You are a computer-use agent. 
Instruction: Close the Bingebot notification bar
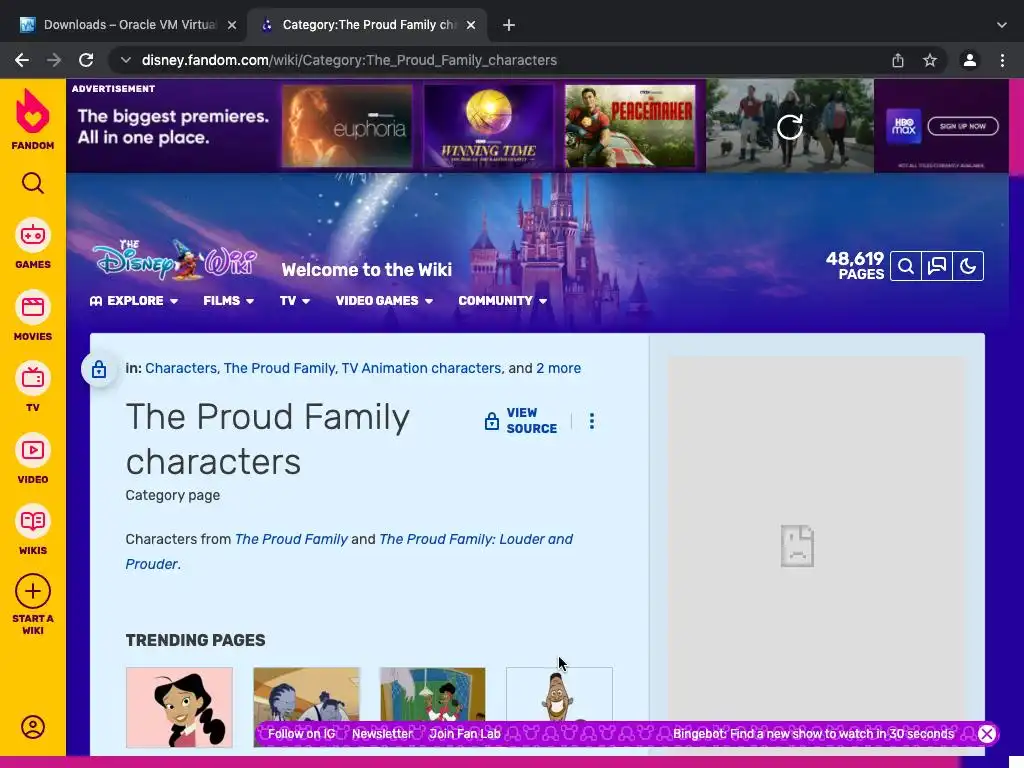tap(987, 734)
